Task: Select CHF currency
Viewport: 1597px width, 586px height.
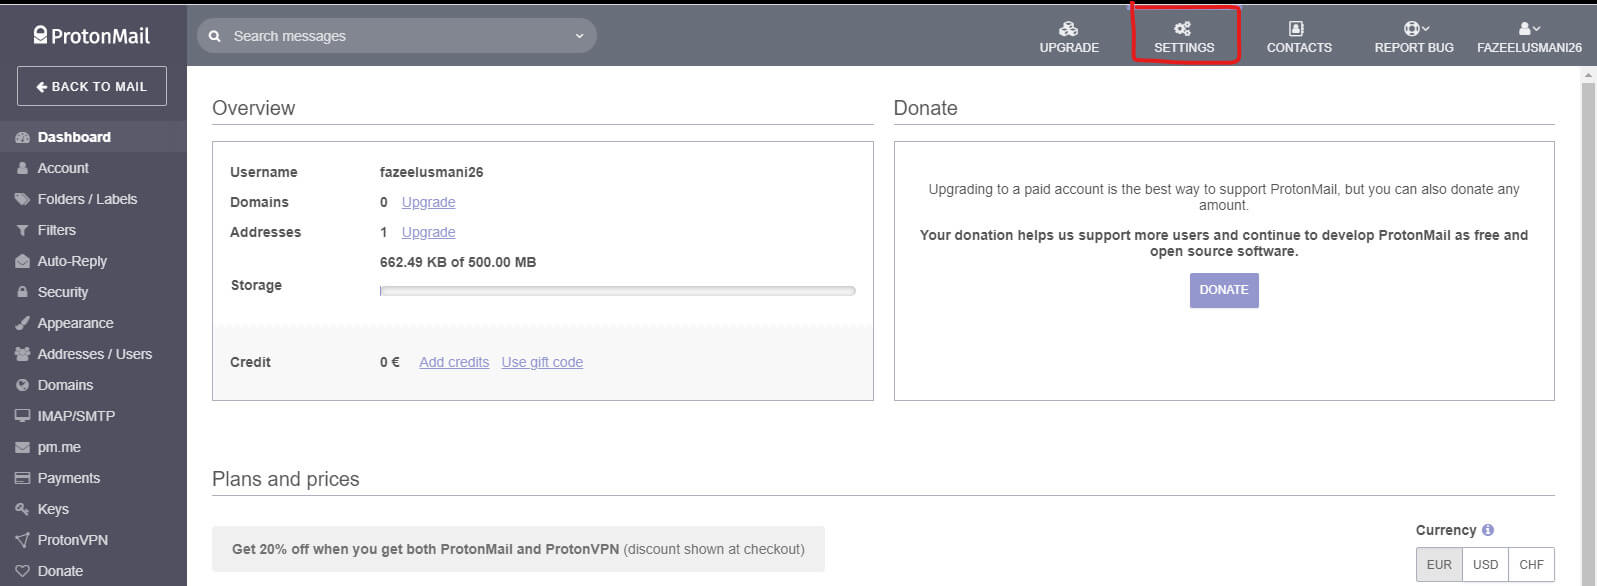Action: click(1531, 565)
